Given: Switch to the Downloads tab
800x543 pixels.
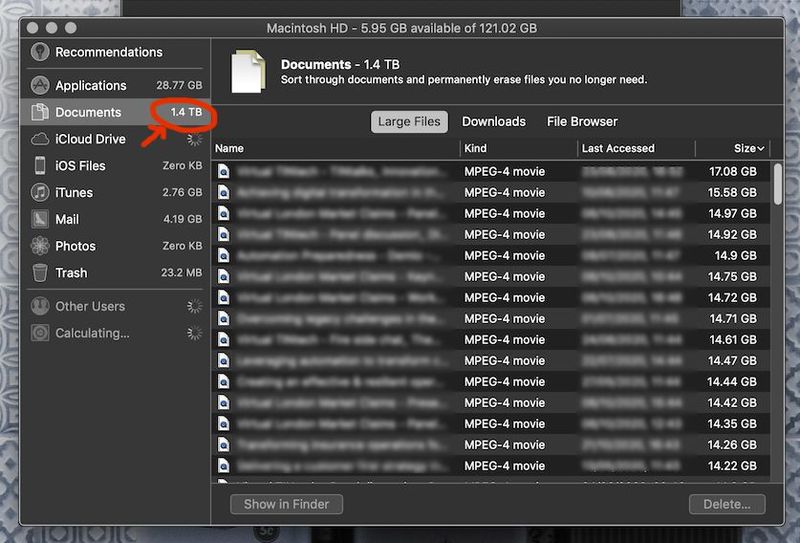Looking at the screenshot, I should [x=493, y=121].
